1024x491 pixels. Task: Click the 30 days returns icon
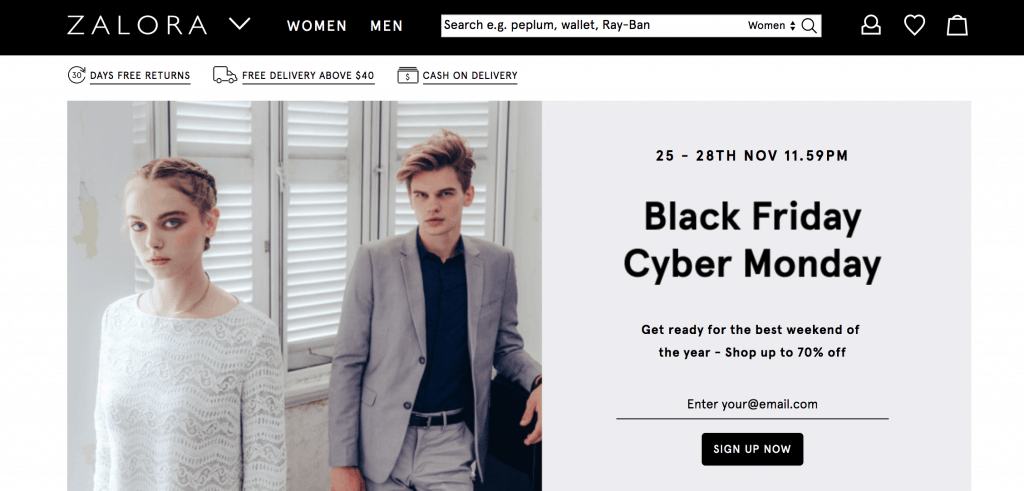(x=76, y=75)
